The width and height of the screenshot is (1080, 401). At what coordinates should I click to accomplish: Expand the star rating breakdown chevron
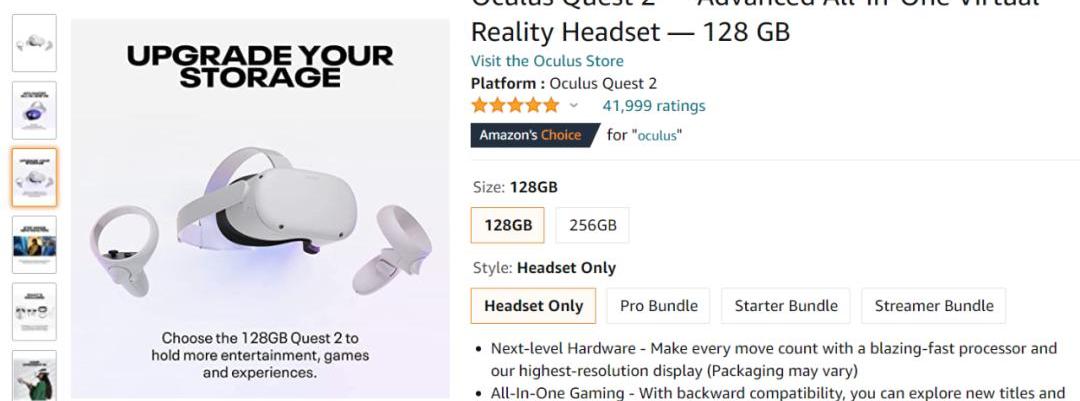(574, 106)
